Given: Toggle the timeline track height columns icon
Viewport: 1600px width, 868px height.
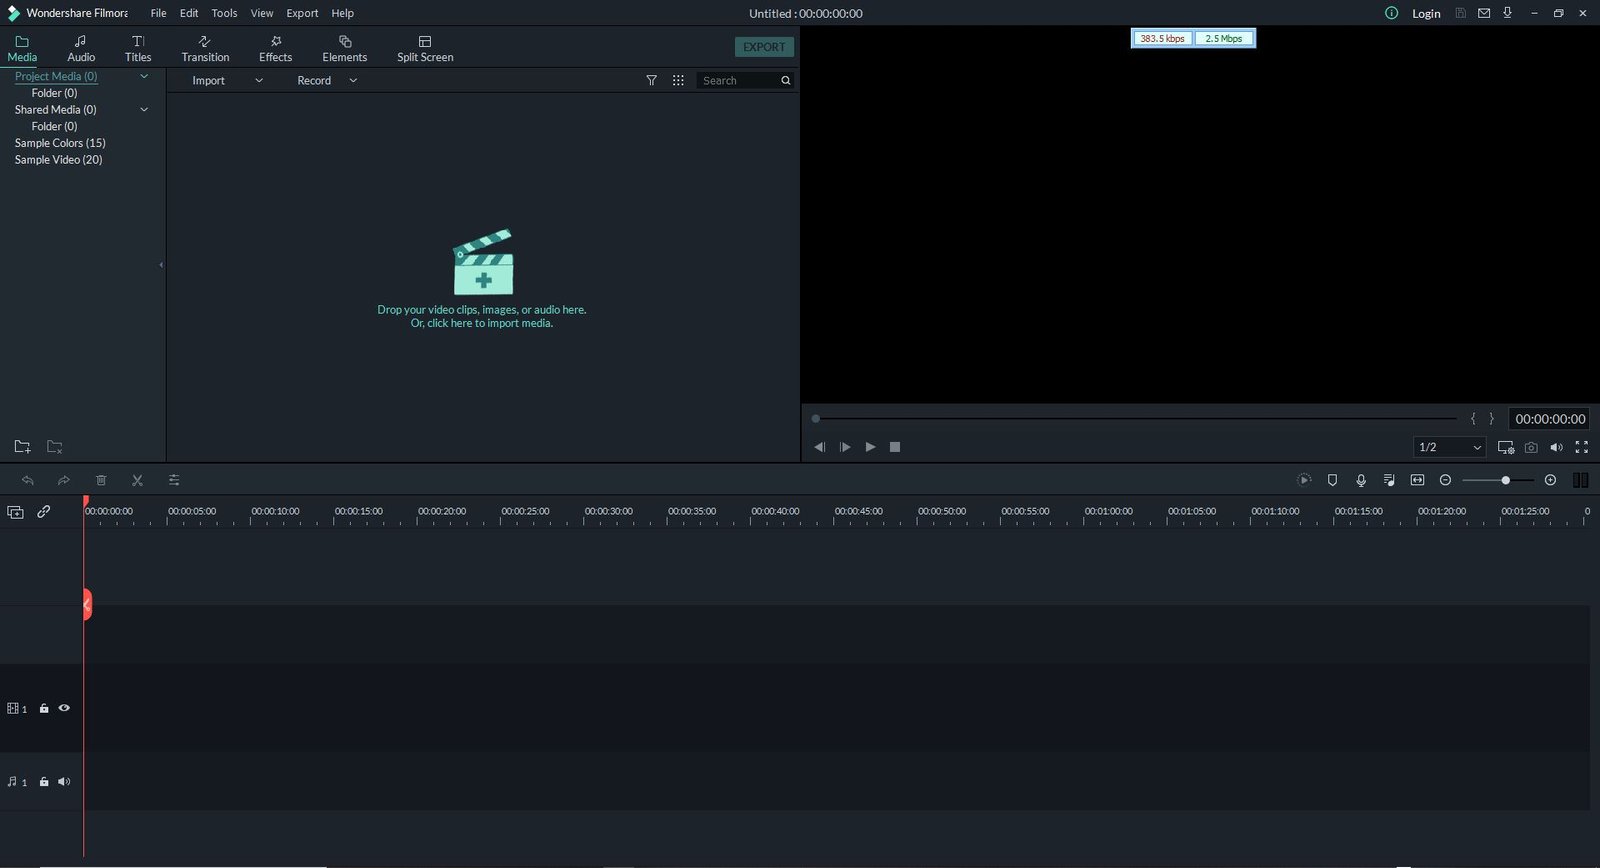Looking at the screenshot, I should (x=1580, y=480).
